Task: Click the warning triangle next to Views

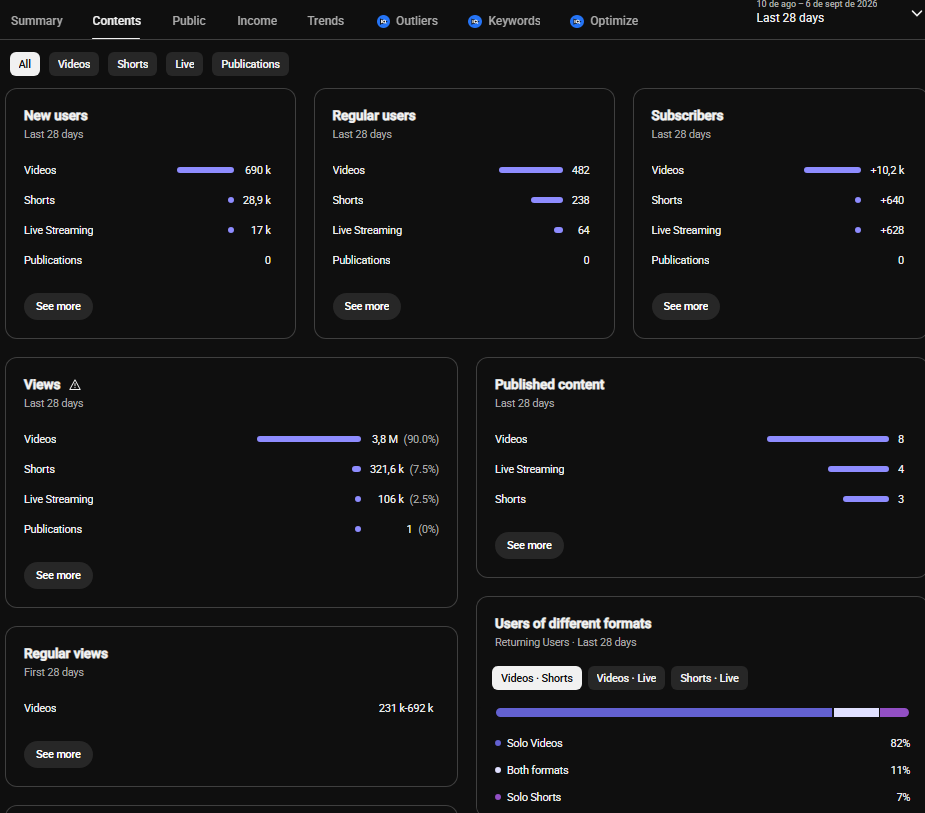Action: point(75,385)
